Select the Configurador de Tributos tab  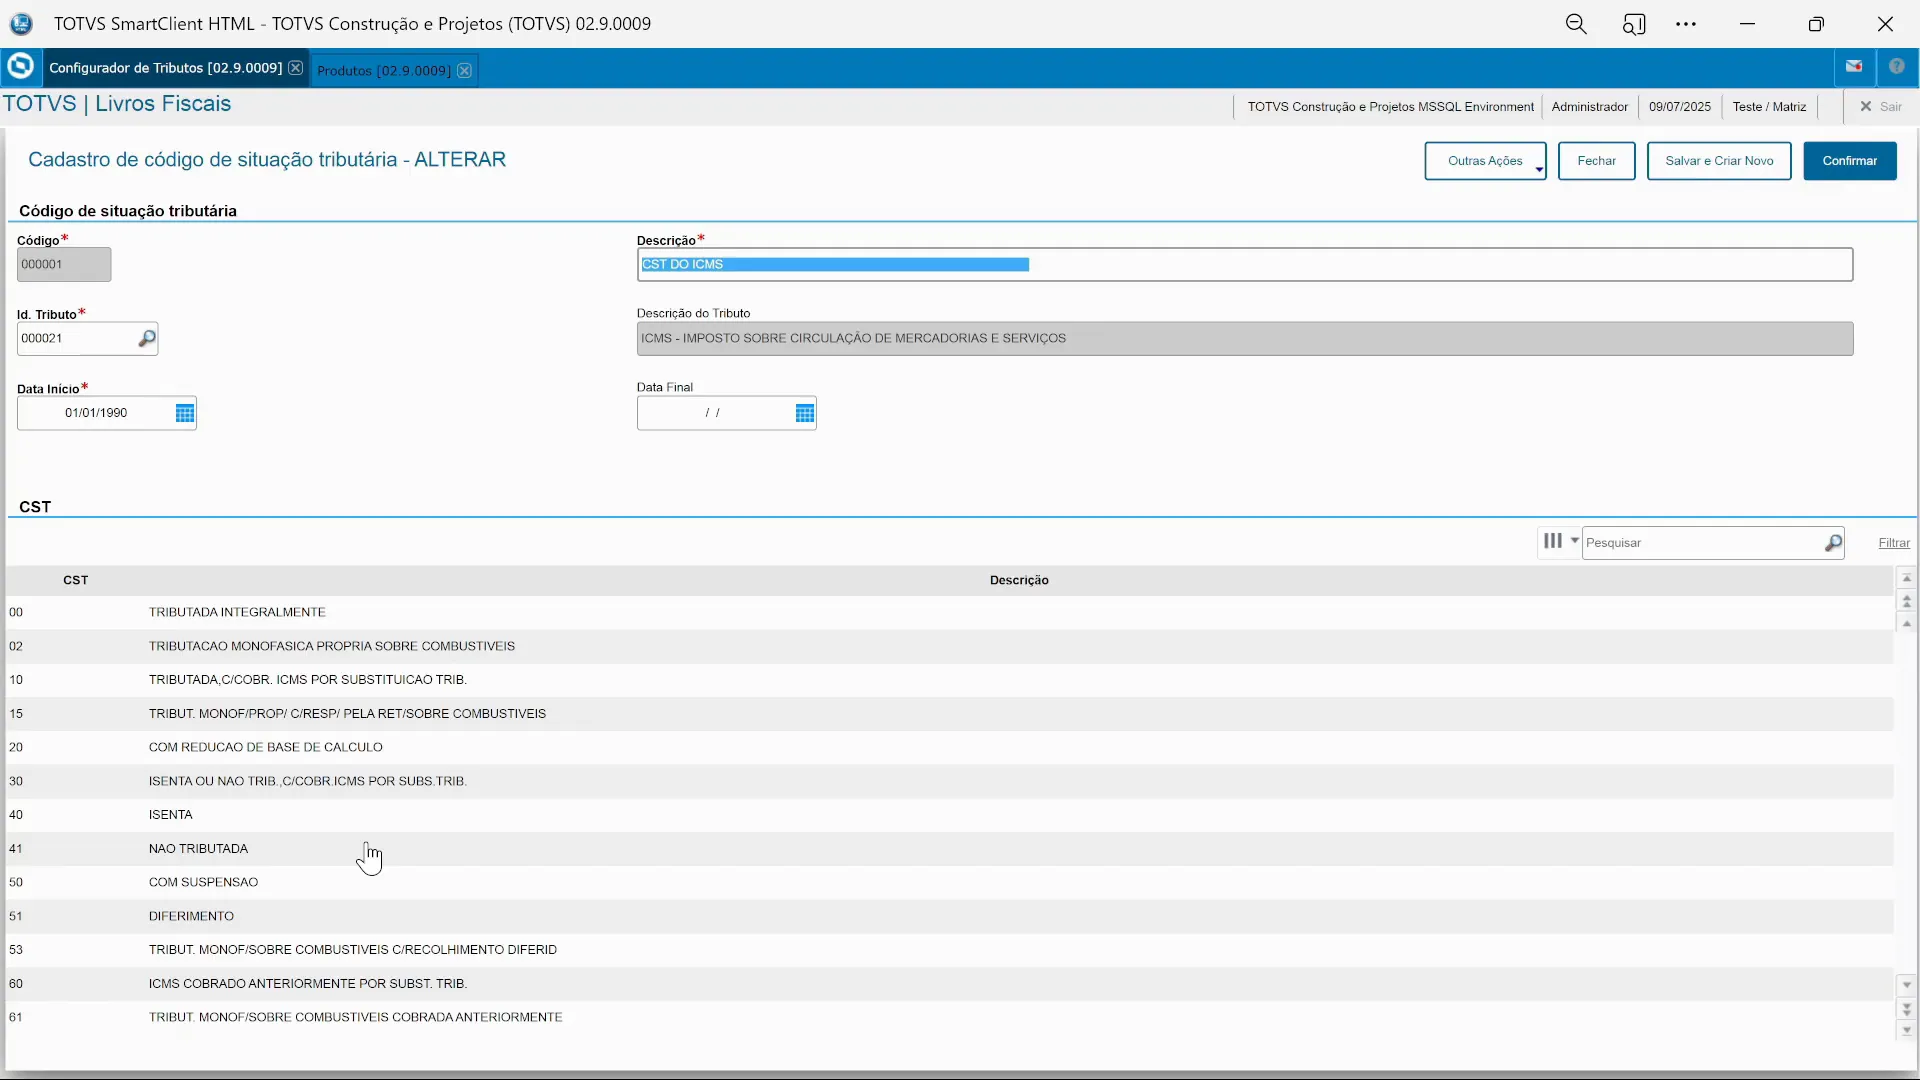tap(165, 68)
